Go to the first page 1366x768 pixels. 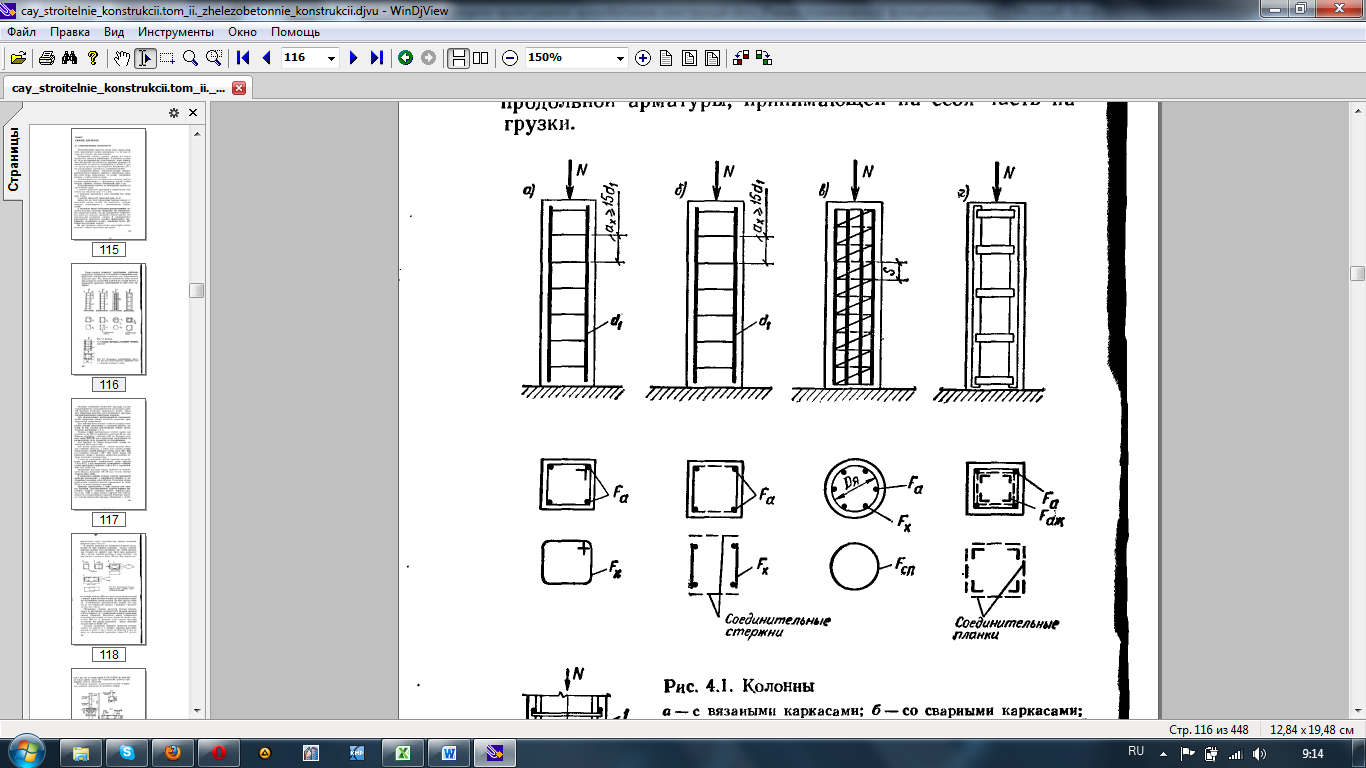coord(243,58)
